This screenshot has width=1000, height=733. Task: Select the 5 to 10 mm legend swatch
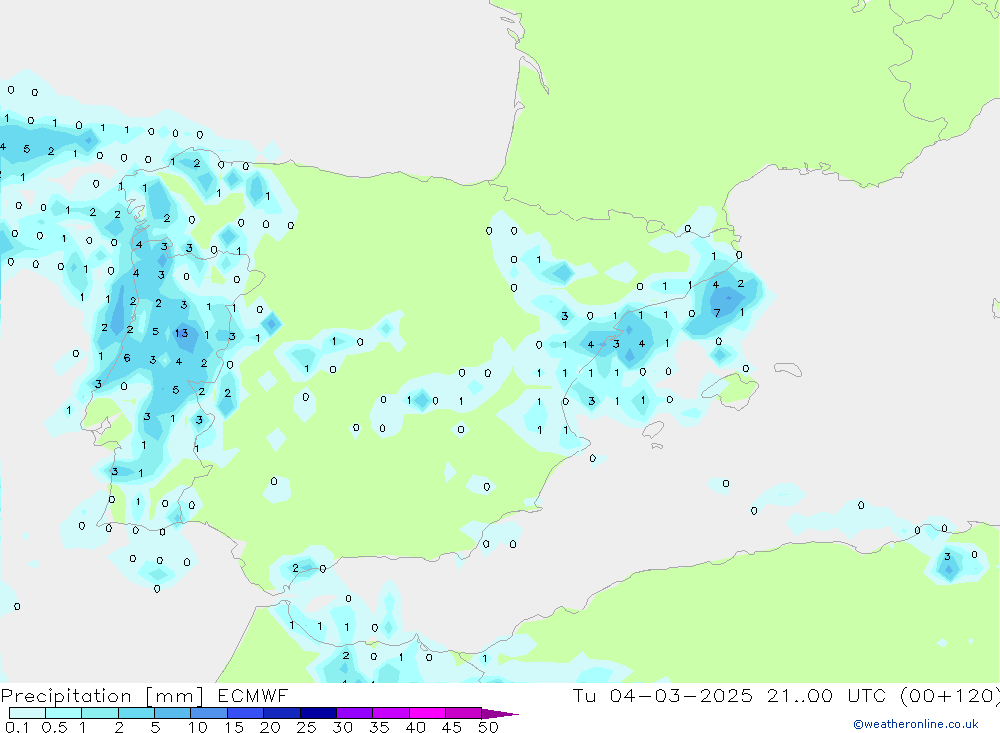[x=173, y=713]
